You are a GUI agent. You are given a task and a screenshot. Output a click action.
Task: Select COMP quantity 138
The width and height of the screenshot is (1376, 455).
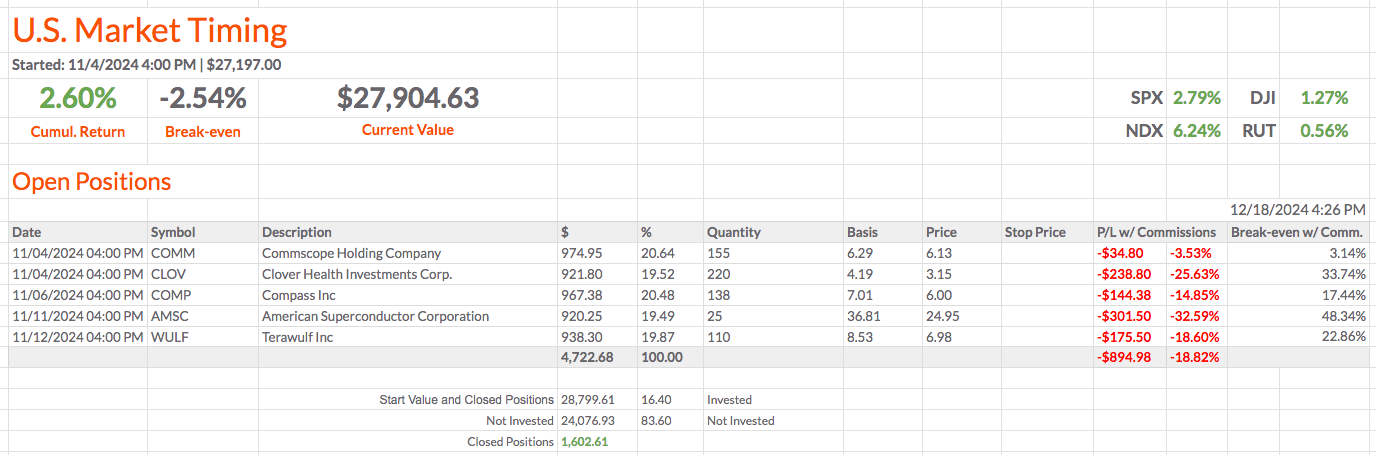coord(717,295)
